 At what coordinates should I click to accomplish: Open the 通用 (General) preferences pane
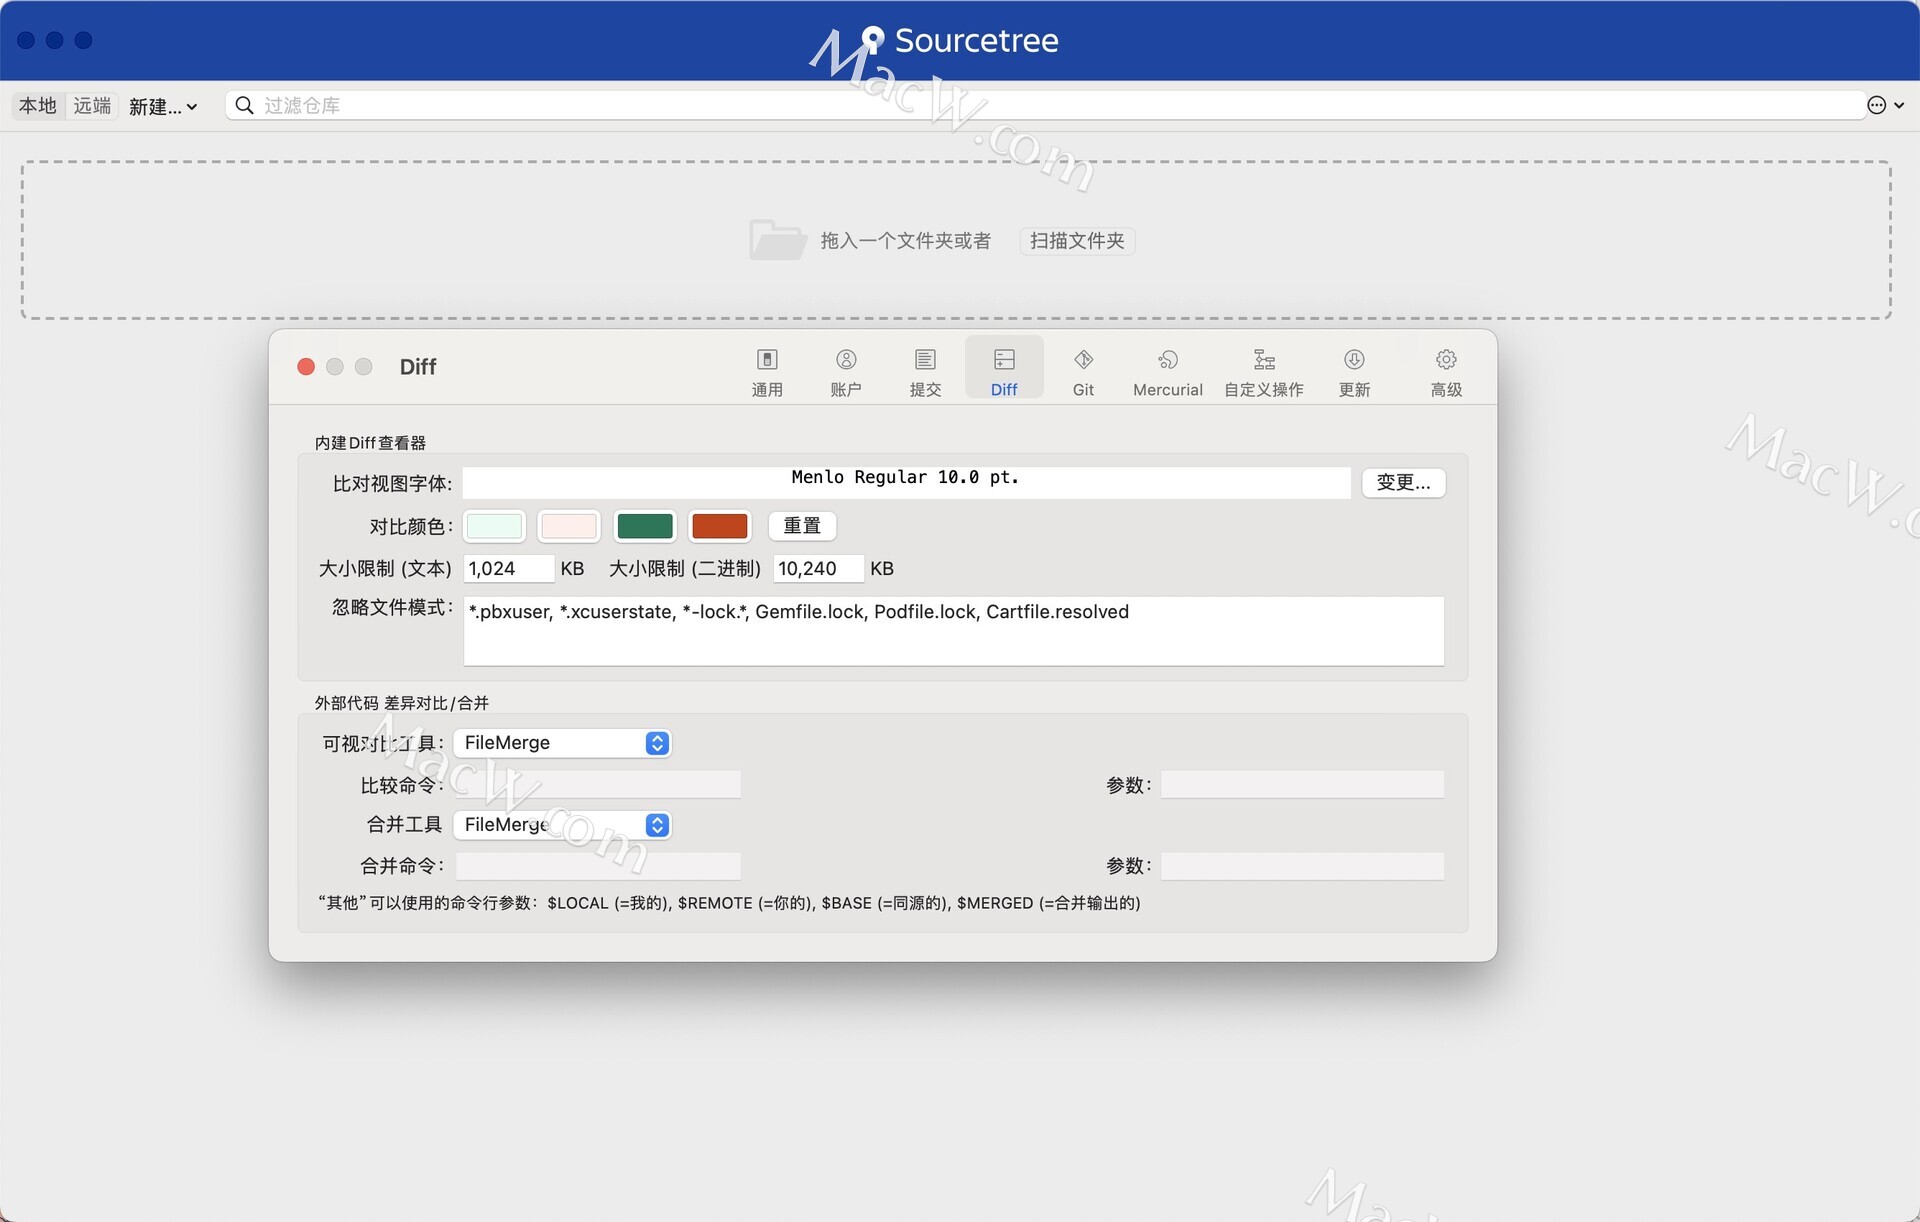(767, 372)
